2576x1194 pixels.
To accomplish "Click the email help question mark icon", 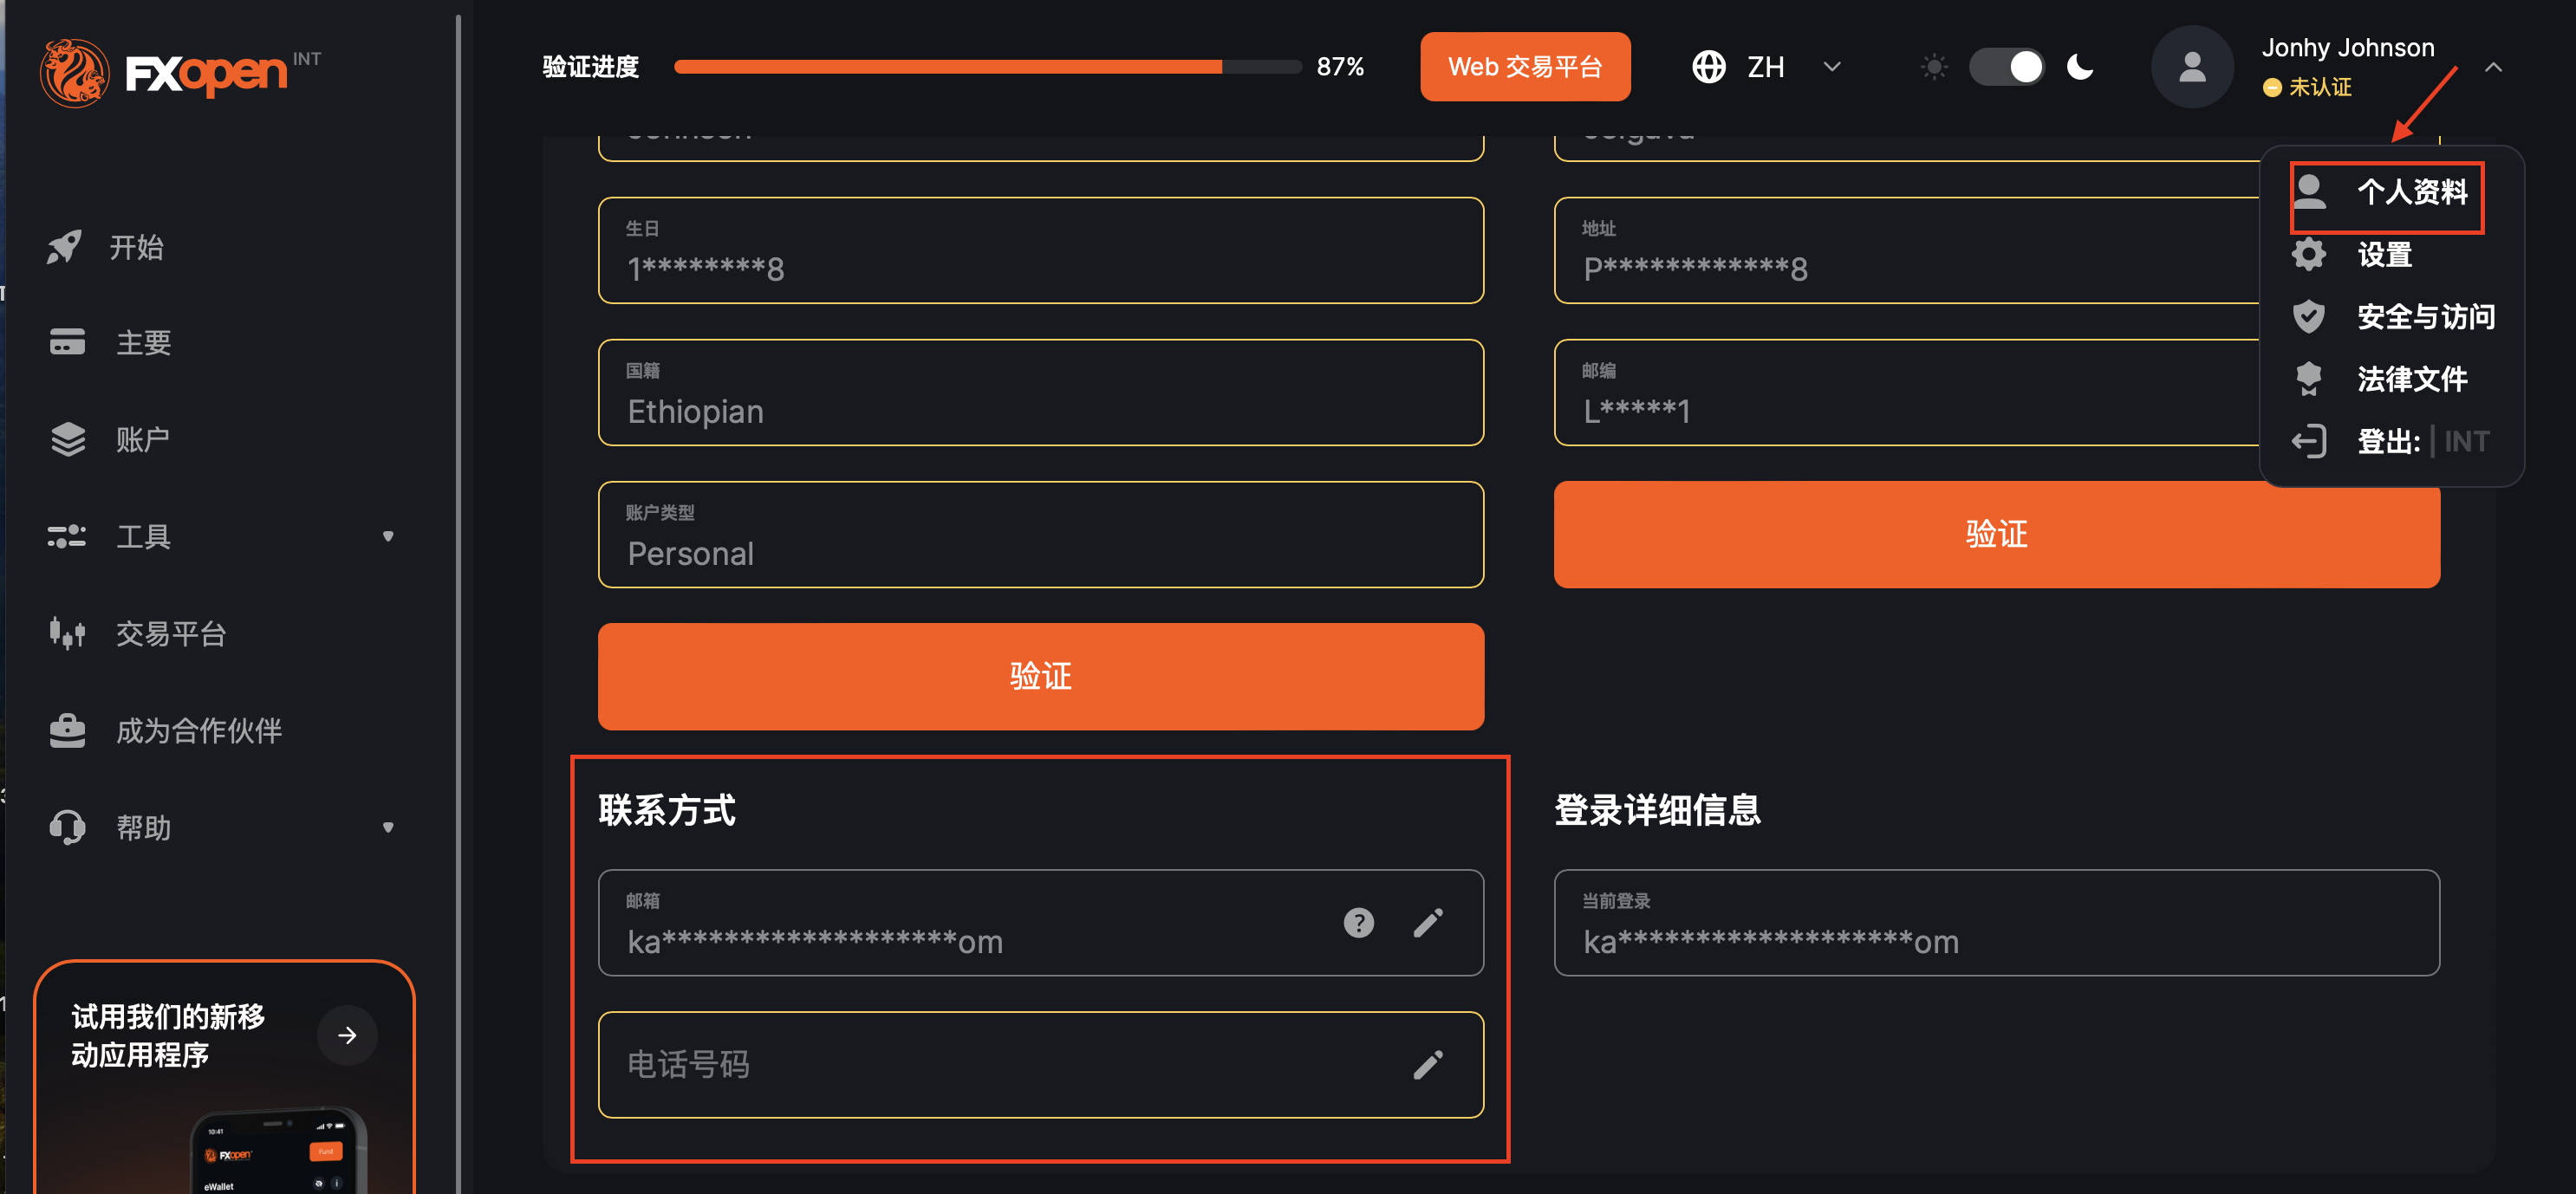I will [x=1358, y=922].
